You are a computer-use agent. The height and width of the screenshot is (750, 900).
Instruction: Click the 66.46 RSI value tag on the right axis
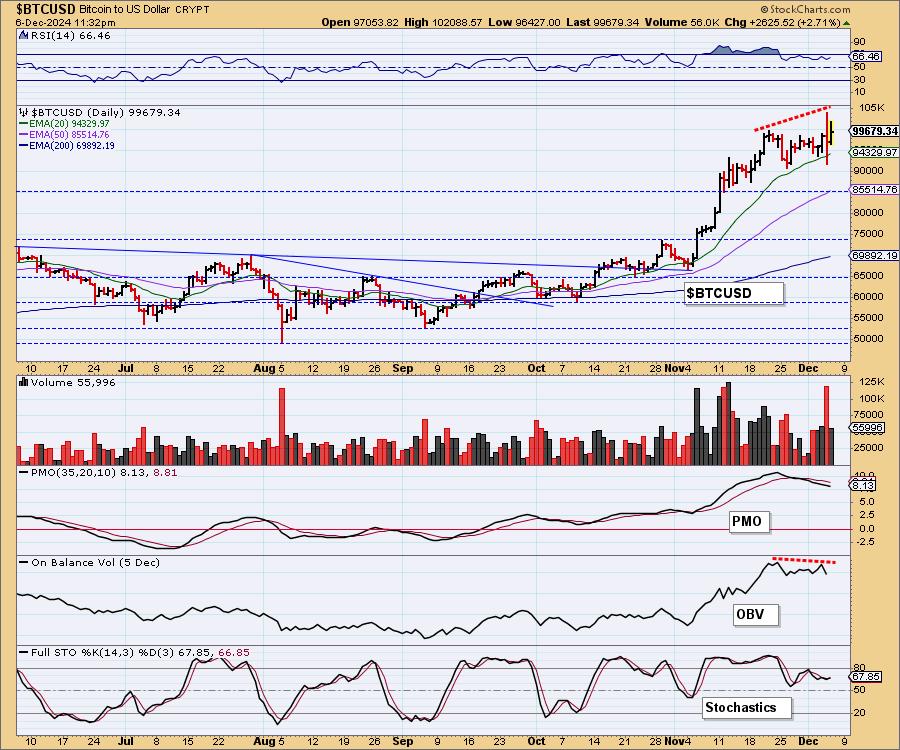coord(866,56)
